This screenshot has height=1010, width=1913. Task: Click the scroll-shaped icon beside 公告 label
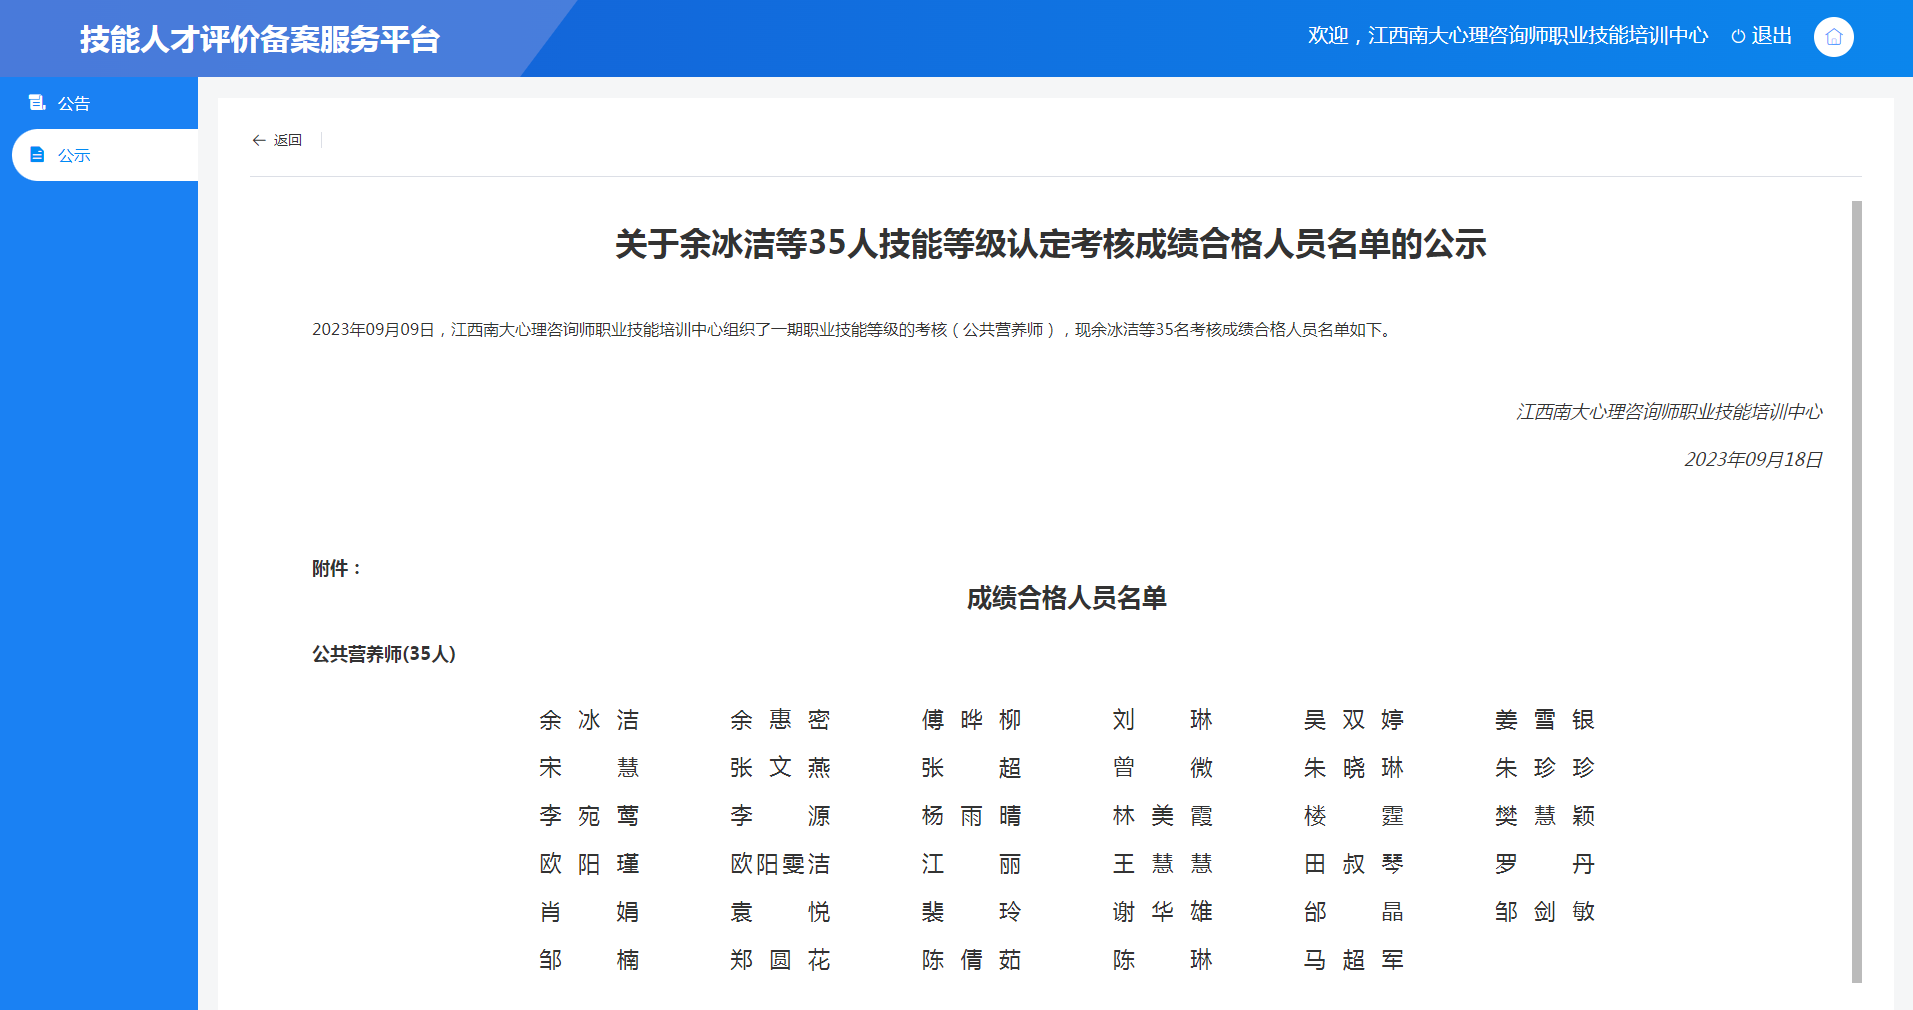(x=38, y=102)
